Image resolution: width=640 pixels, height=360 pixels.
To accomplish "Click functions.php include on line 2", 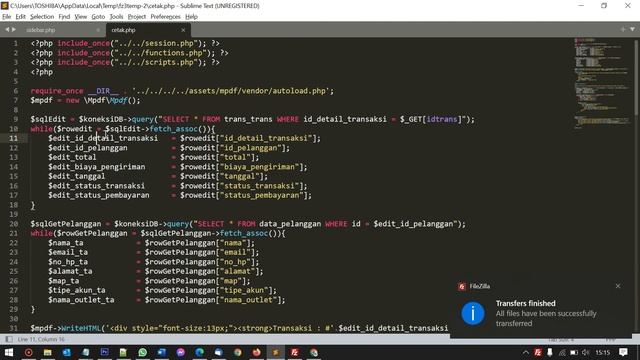I will (x=129, y=53).
